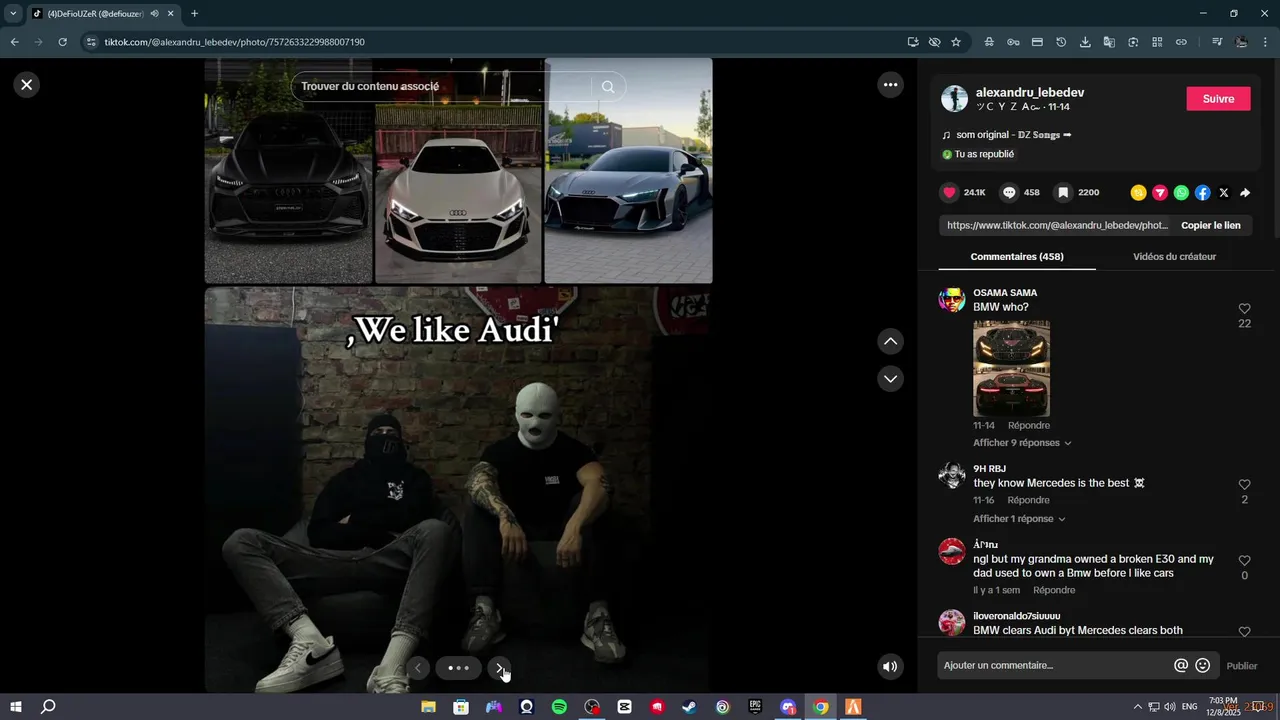The height and width of the screenshot is (720, 1280).
Task: Share the post to WhatsApp
Action: (x=1181, y=193)
